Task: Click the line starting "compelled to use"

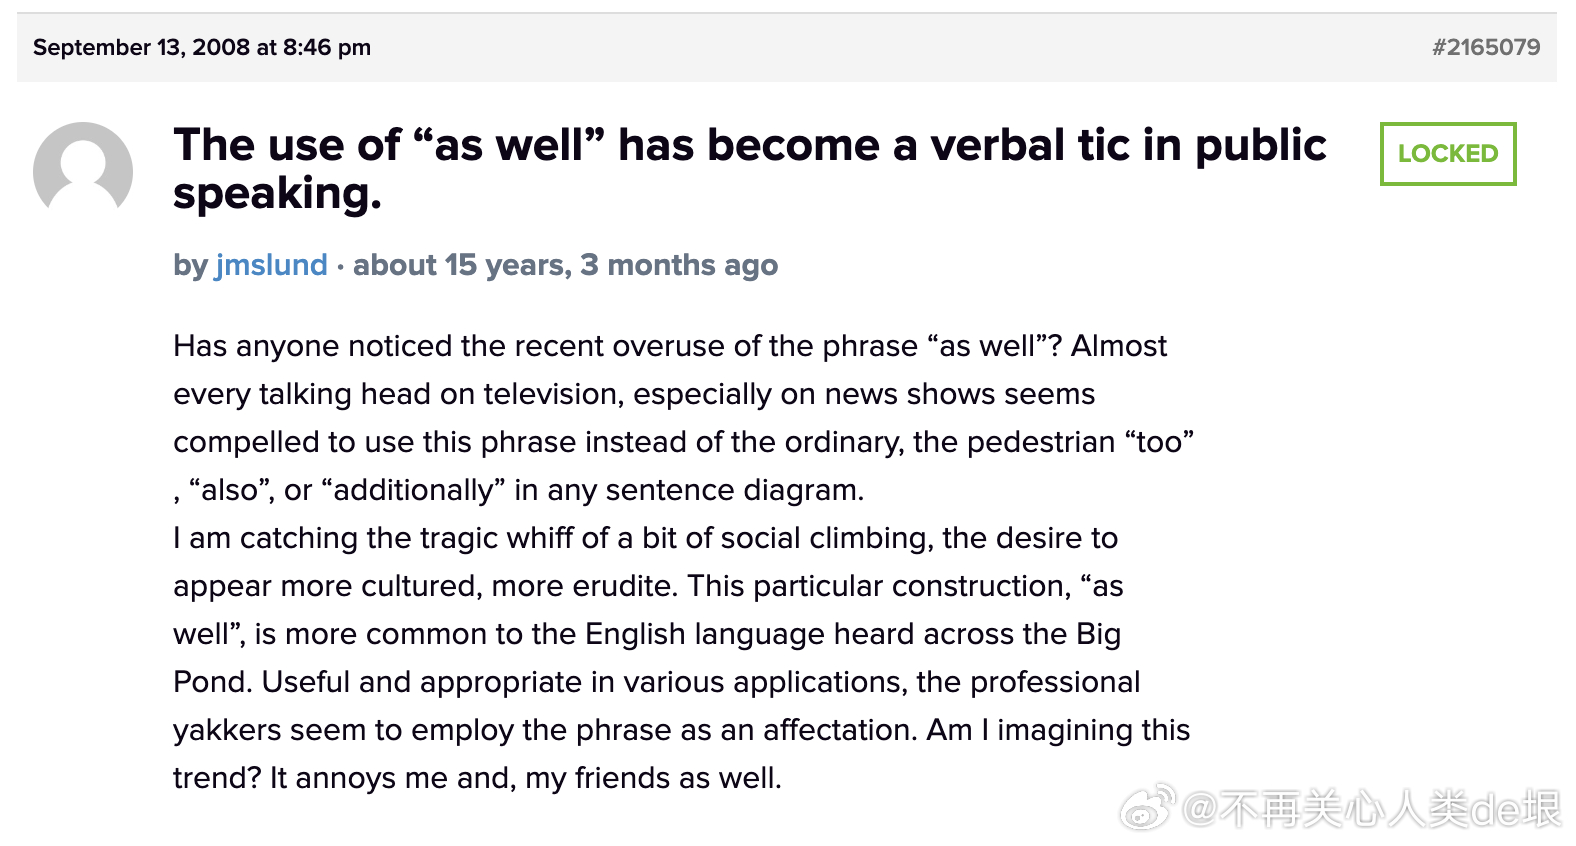Action: (683, 442)
